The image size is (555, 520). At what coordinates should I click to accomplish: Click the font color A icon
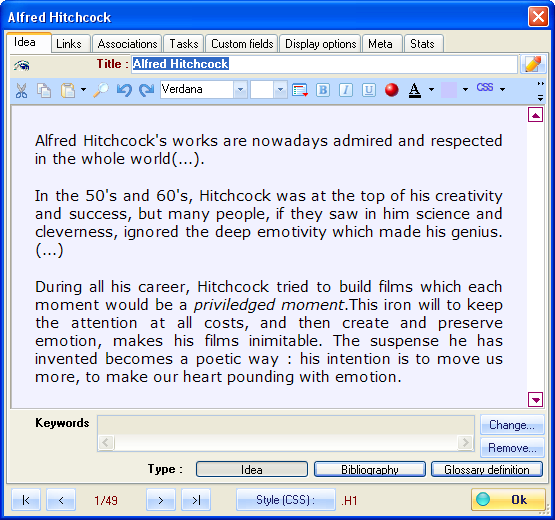(x=415, y=90)
